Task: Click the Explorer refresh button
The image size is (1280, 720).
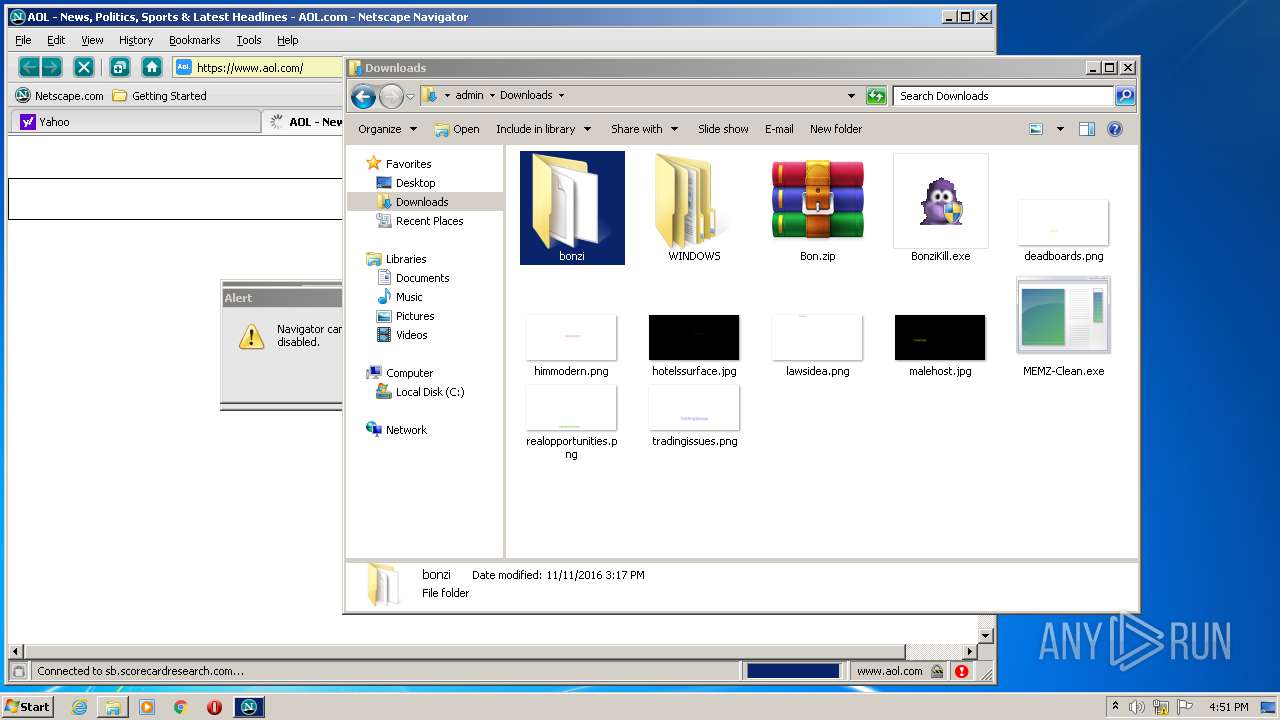Action: tap(876, 96)
